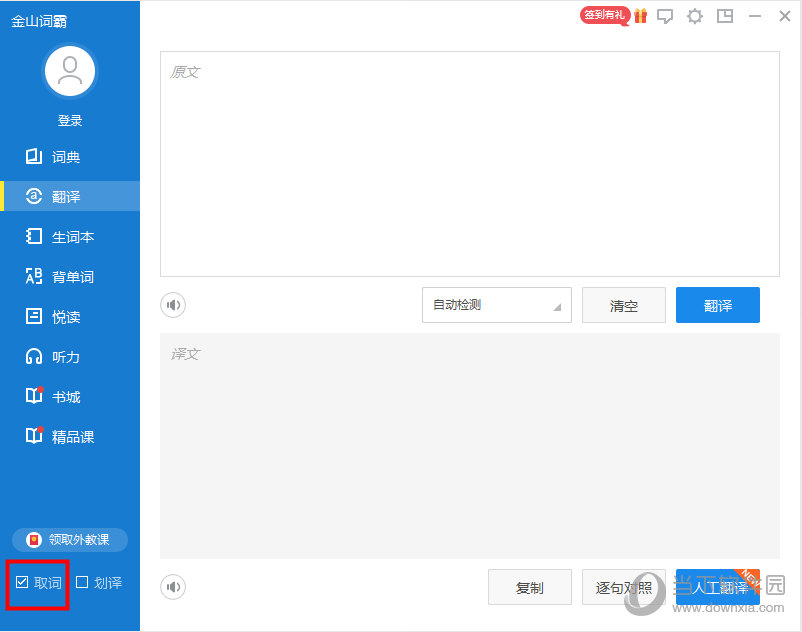Go to 背单词 word memorization
802x632 pixels.
point(70,276)
